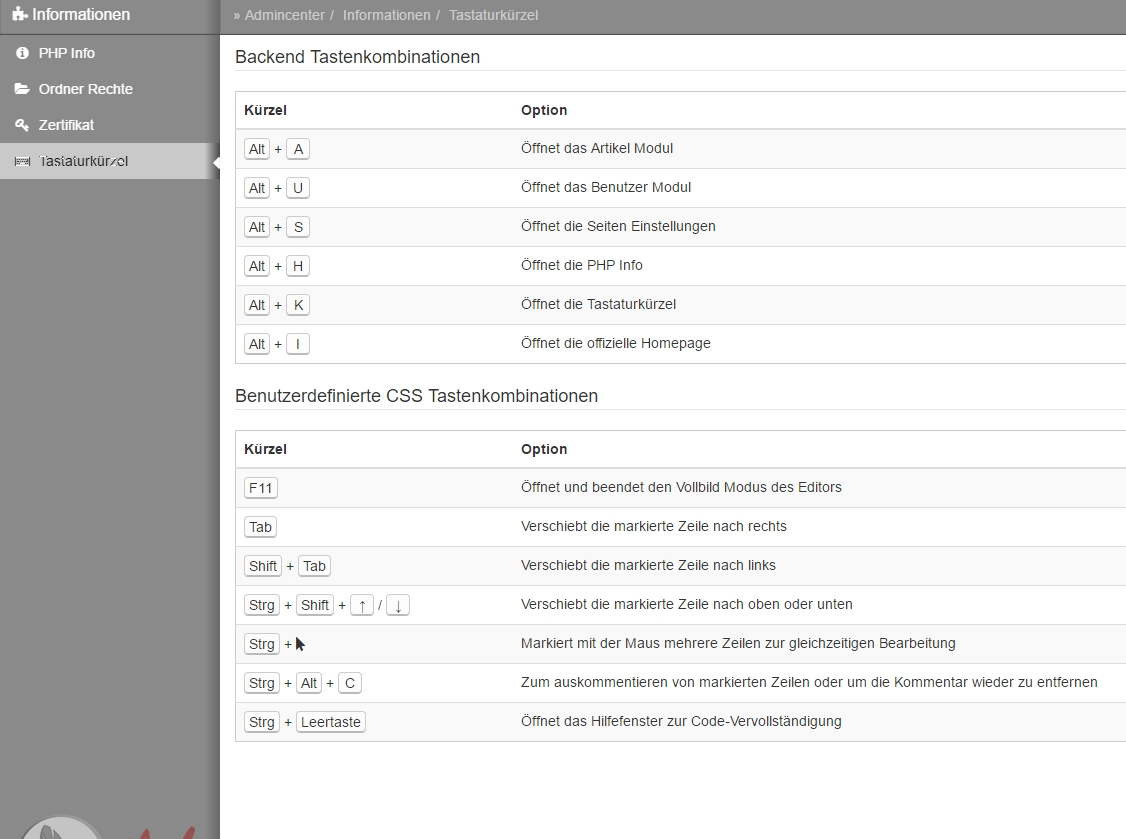Screen dimensions: 1126x839
Task: Click the info icon next to PHP Info
Action: click(x=22, y=53)
